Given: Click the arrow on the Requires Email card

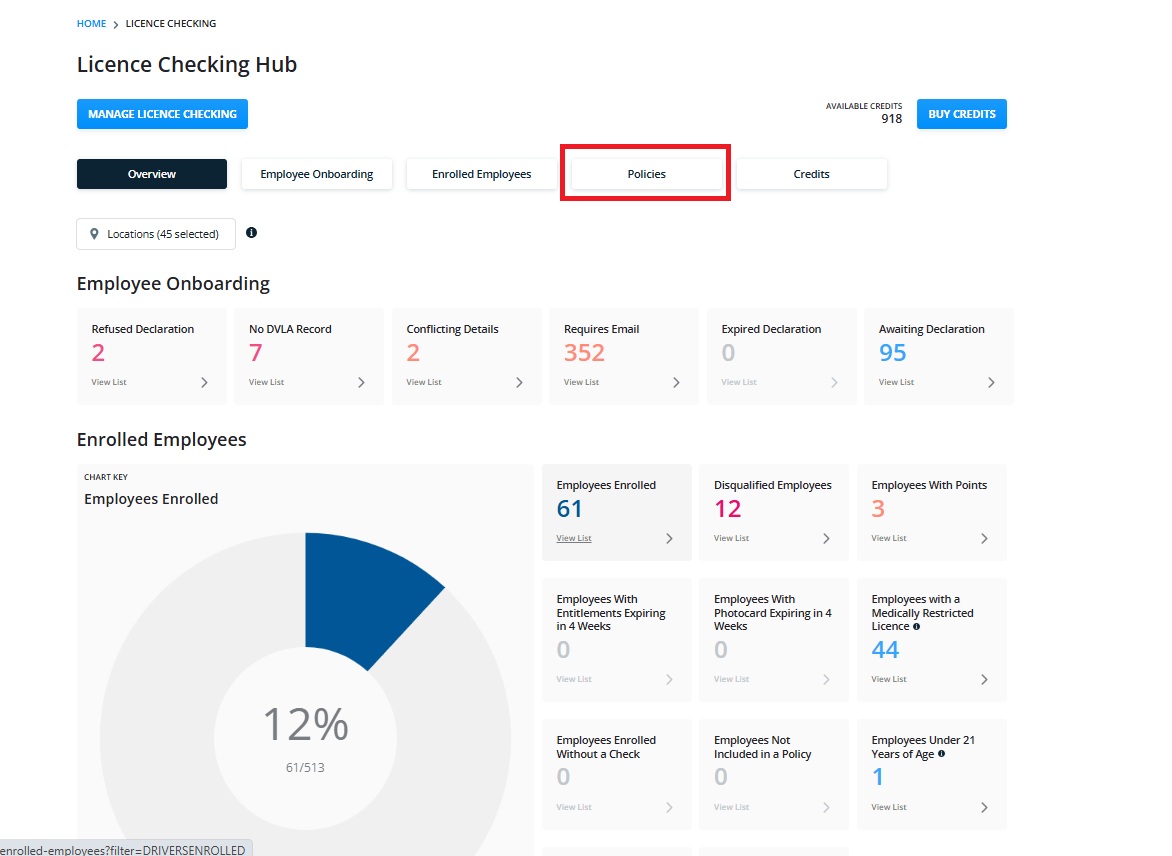Looking at the screenshot, I should [676, 382].
